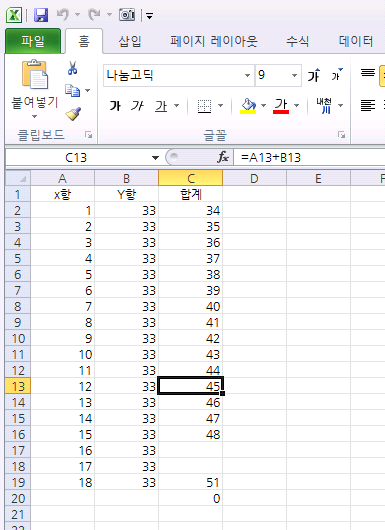
Task: Click cell C20 showing 0
Action: pyautogui.click(x=191, y=498)
